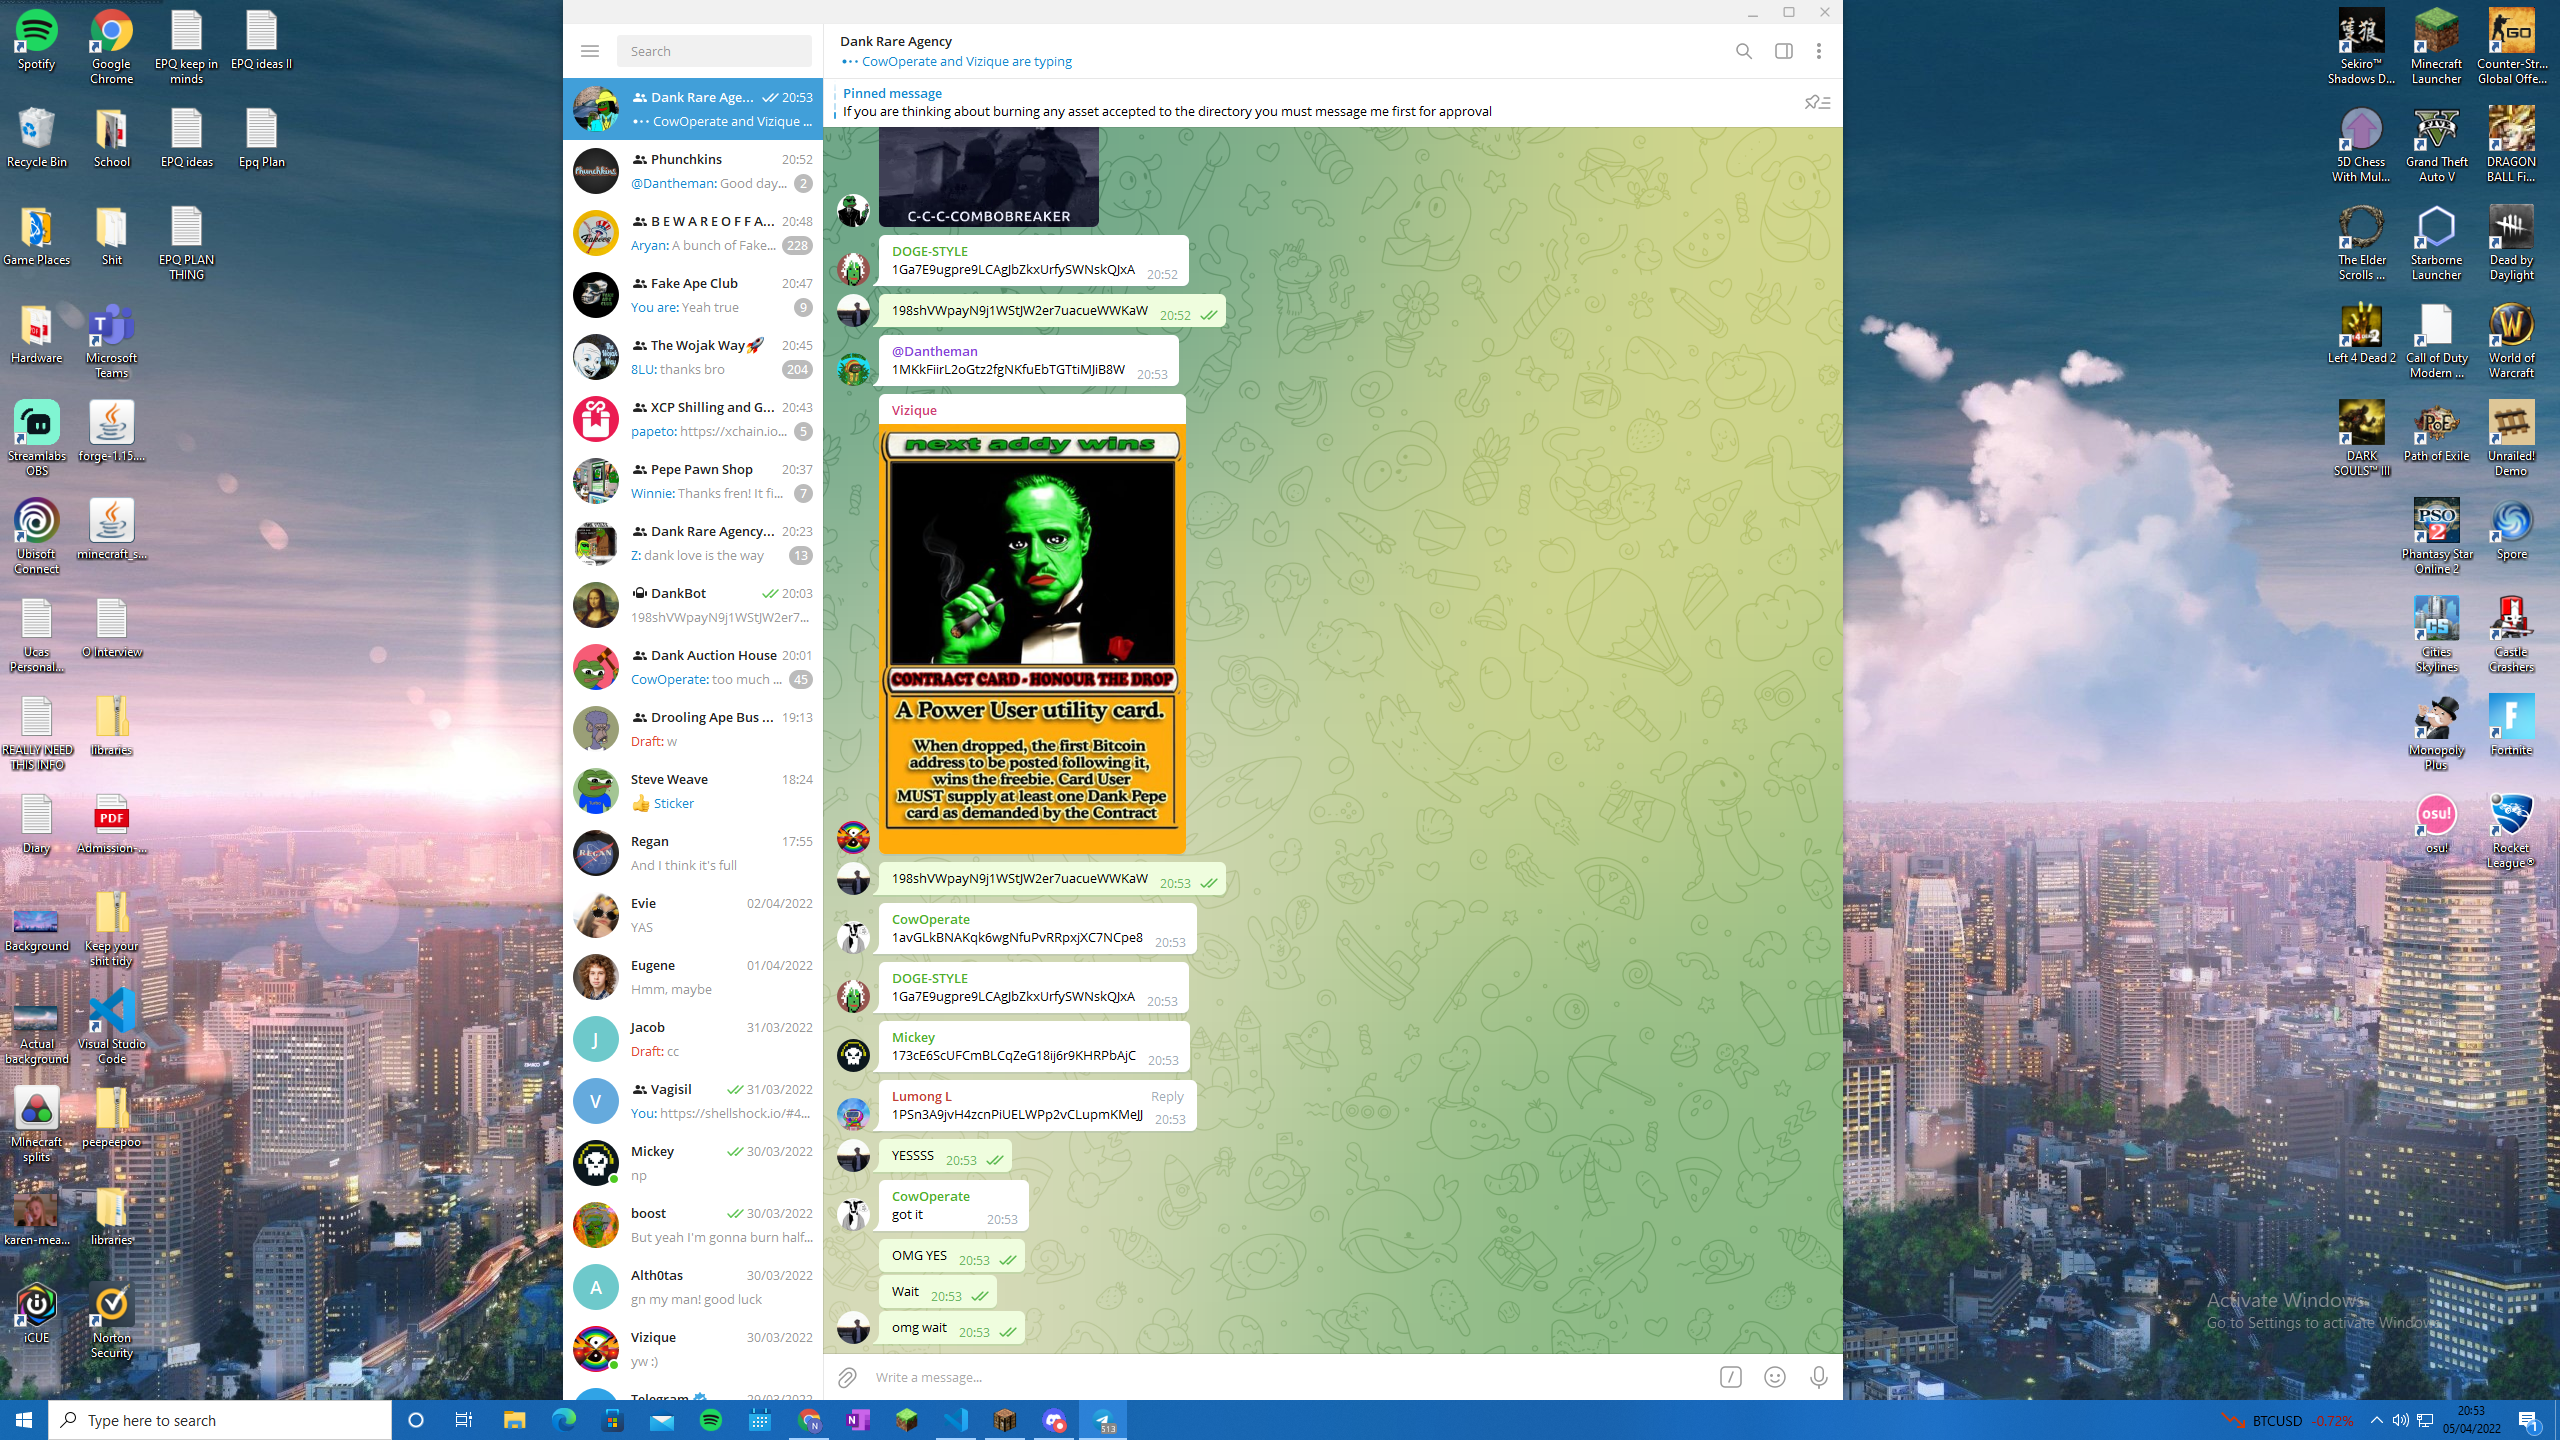Open the Phunchkins chat
The image size is (2560, 1440).
tap(693, 171)
